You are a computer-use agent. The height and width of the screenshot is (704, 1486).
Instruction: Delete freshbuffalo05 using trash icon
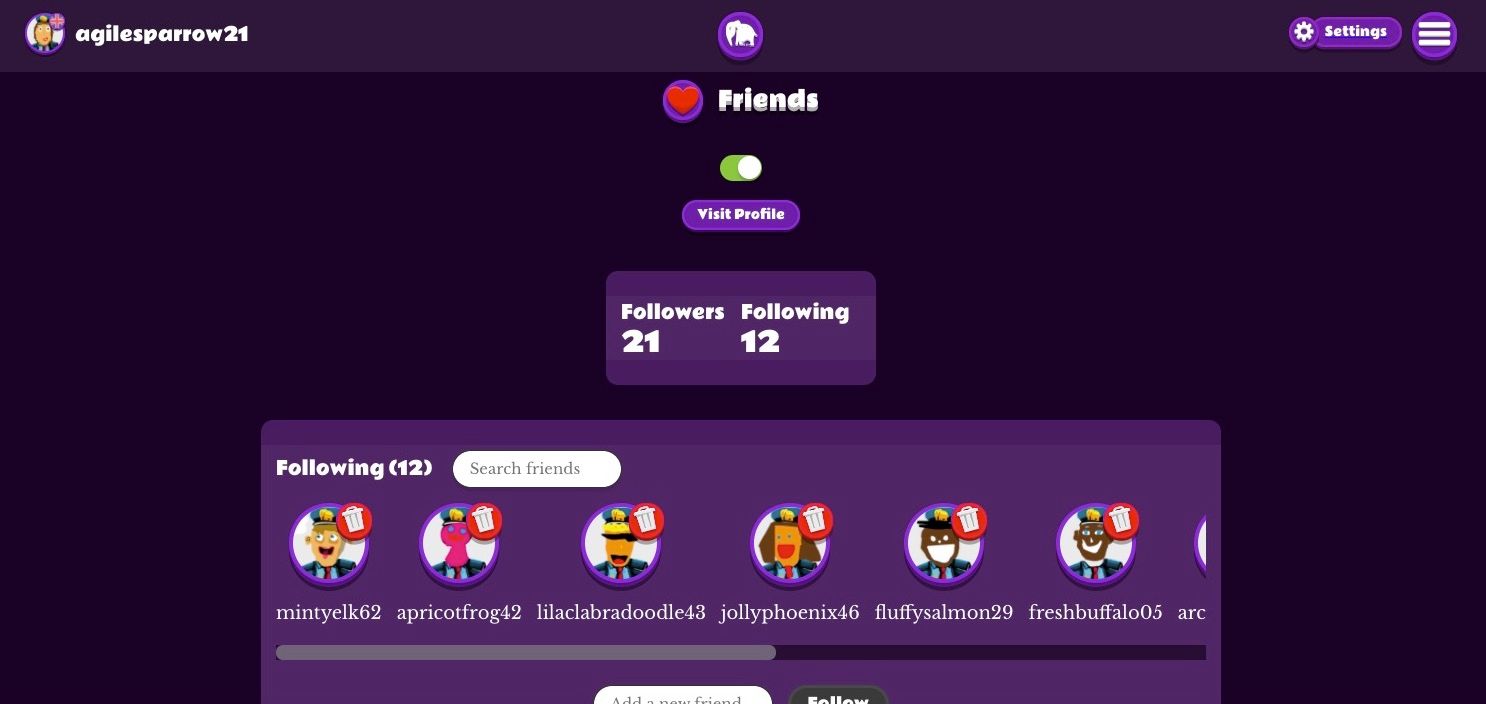(1121, 521)
